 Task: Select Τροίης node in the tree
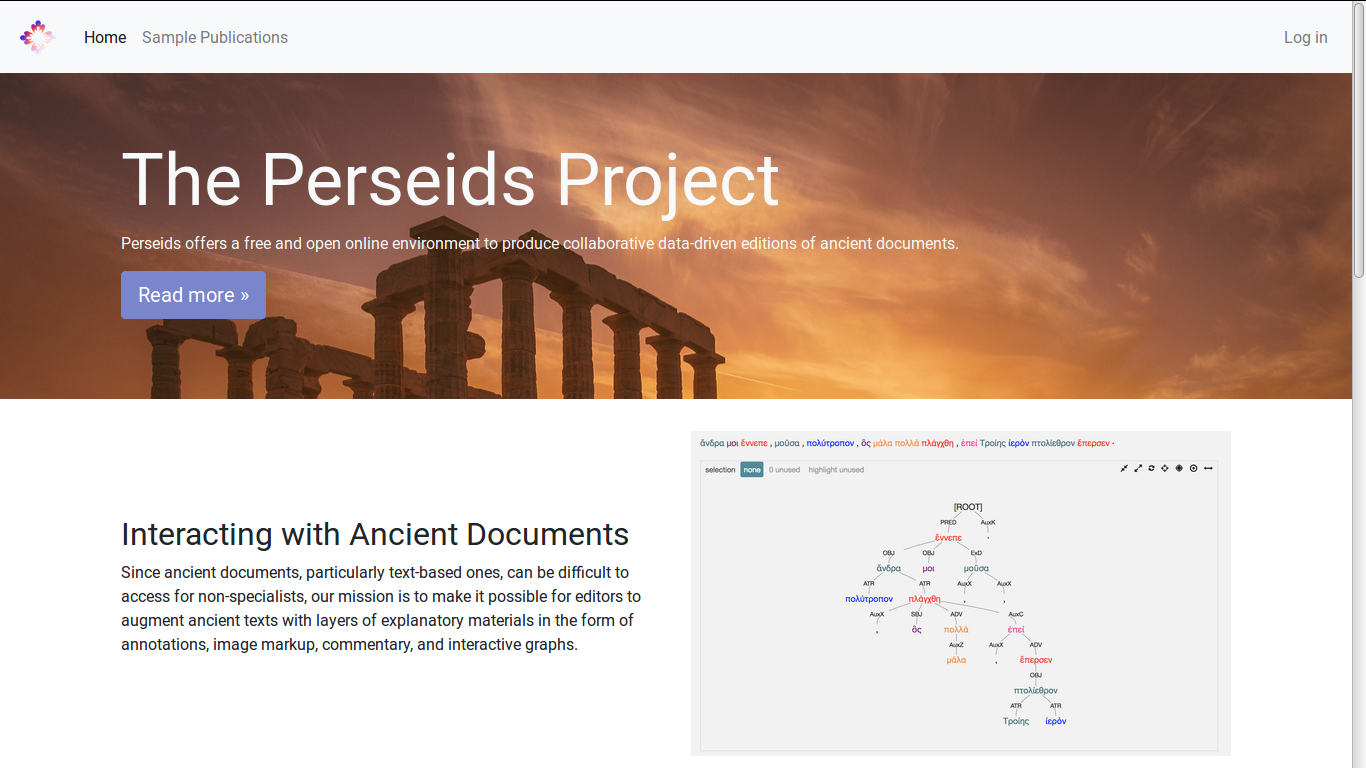point(1016,721)
